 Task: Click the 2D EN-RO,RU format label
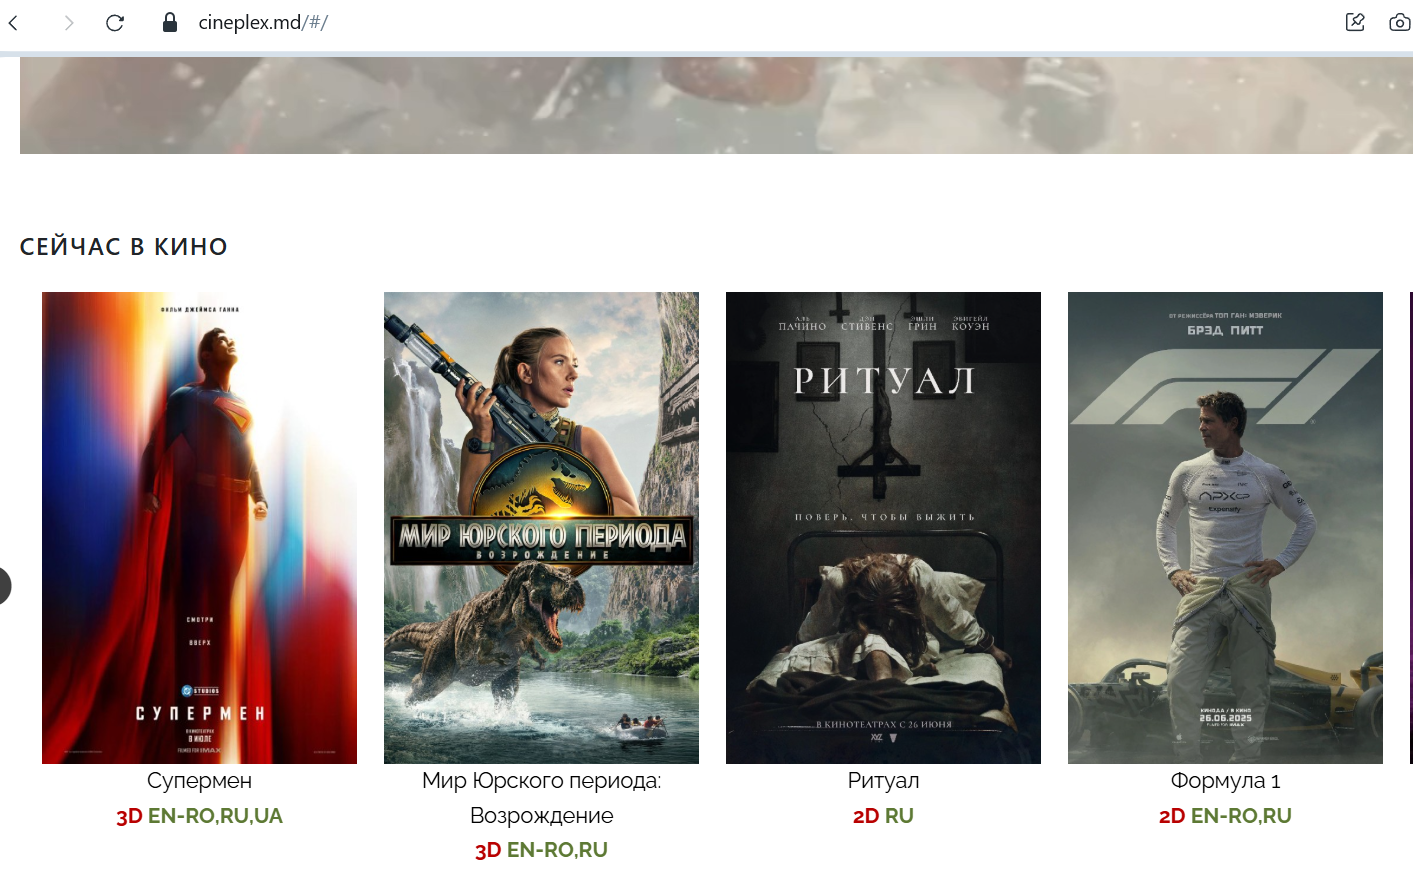[x=1225, y=816]
